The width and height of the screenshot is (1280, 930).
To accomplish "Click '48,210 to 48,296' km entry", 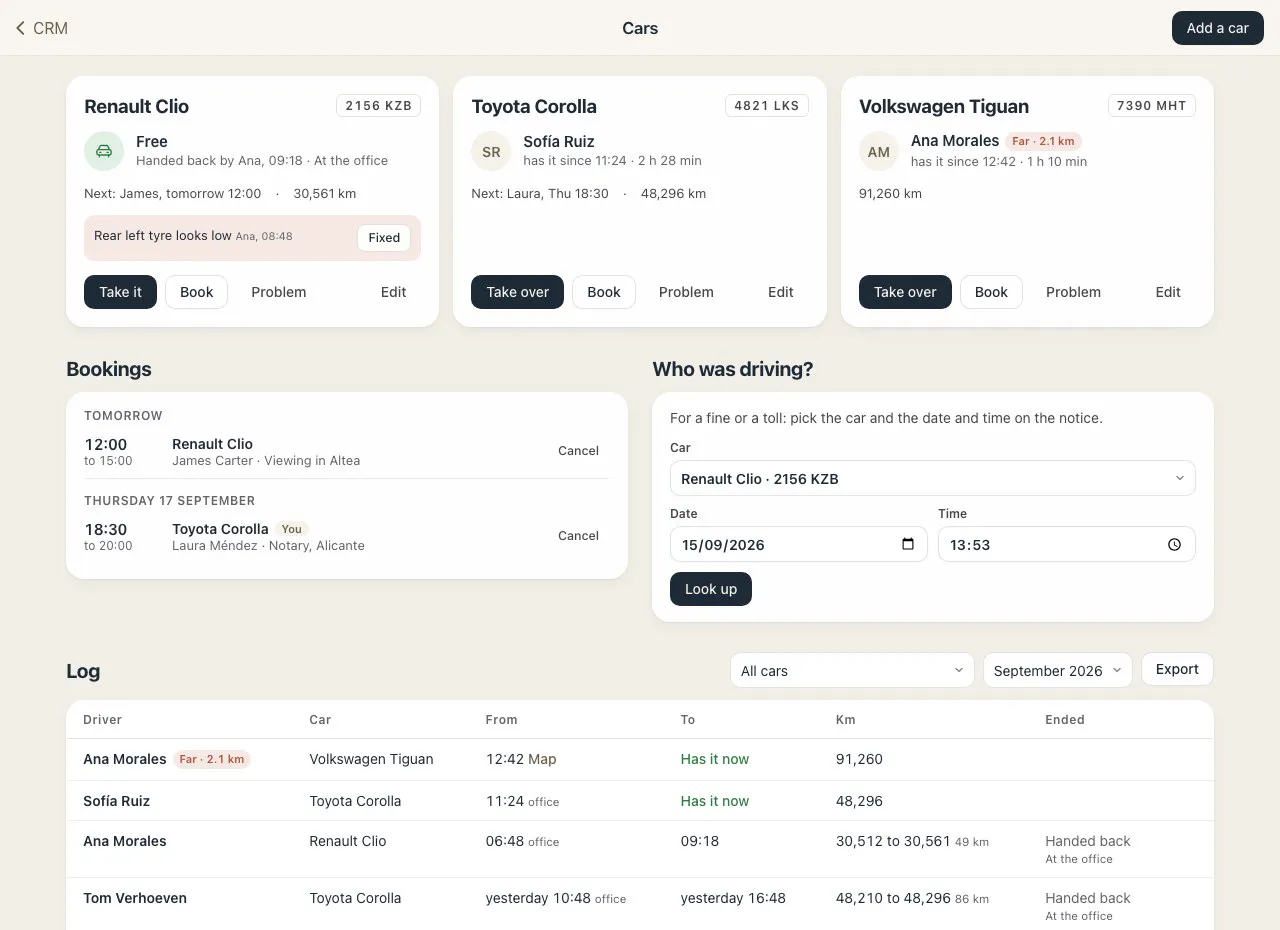I will point(893,898).
